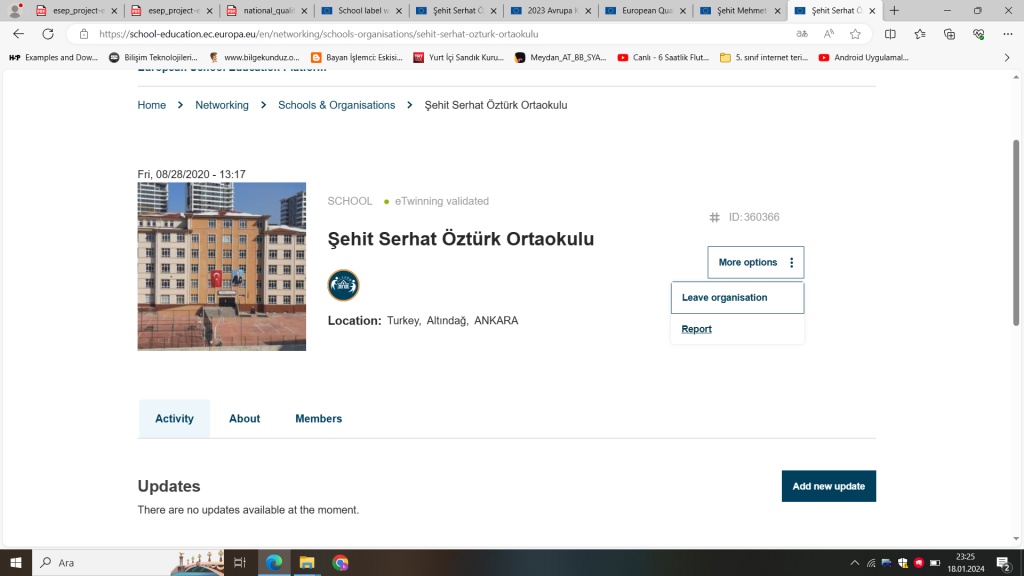Click the ID: 360366 text

(754, 217)
